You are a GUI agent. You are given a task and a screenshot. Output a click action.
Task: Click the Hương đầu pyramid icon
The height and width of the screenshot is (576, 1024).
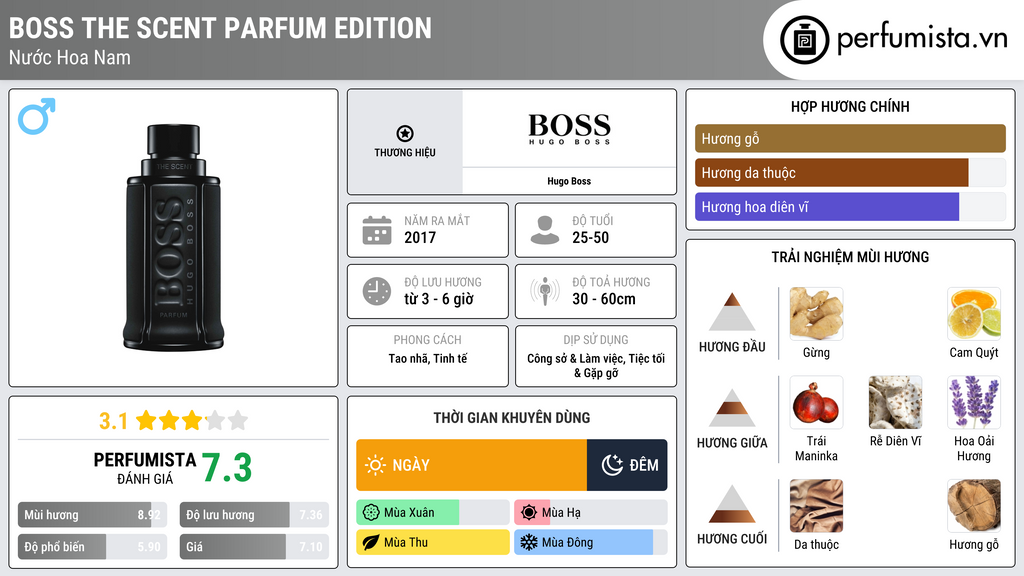(x=732, y=312)
